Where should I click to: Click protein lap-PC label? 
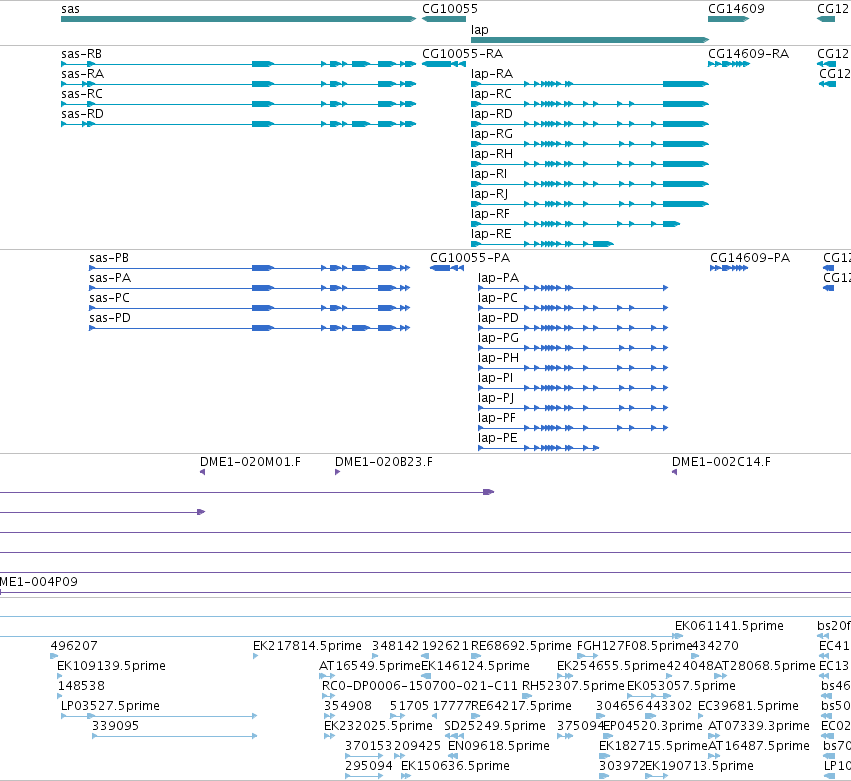pyautogui.click(x=498, y=298)
